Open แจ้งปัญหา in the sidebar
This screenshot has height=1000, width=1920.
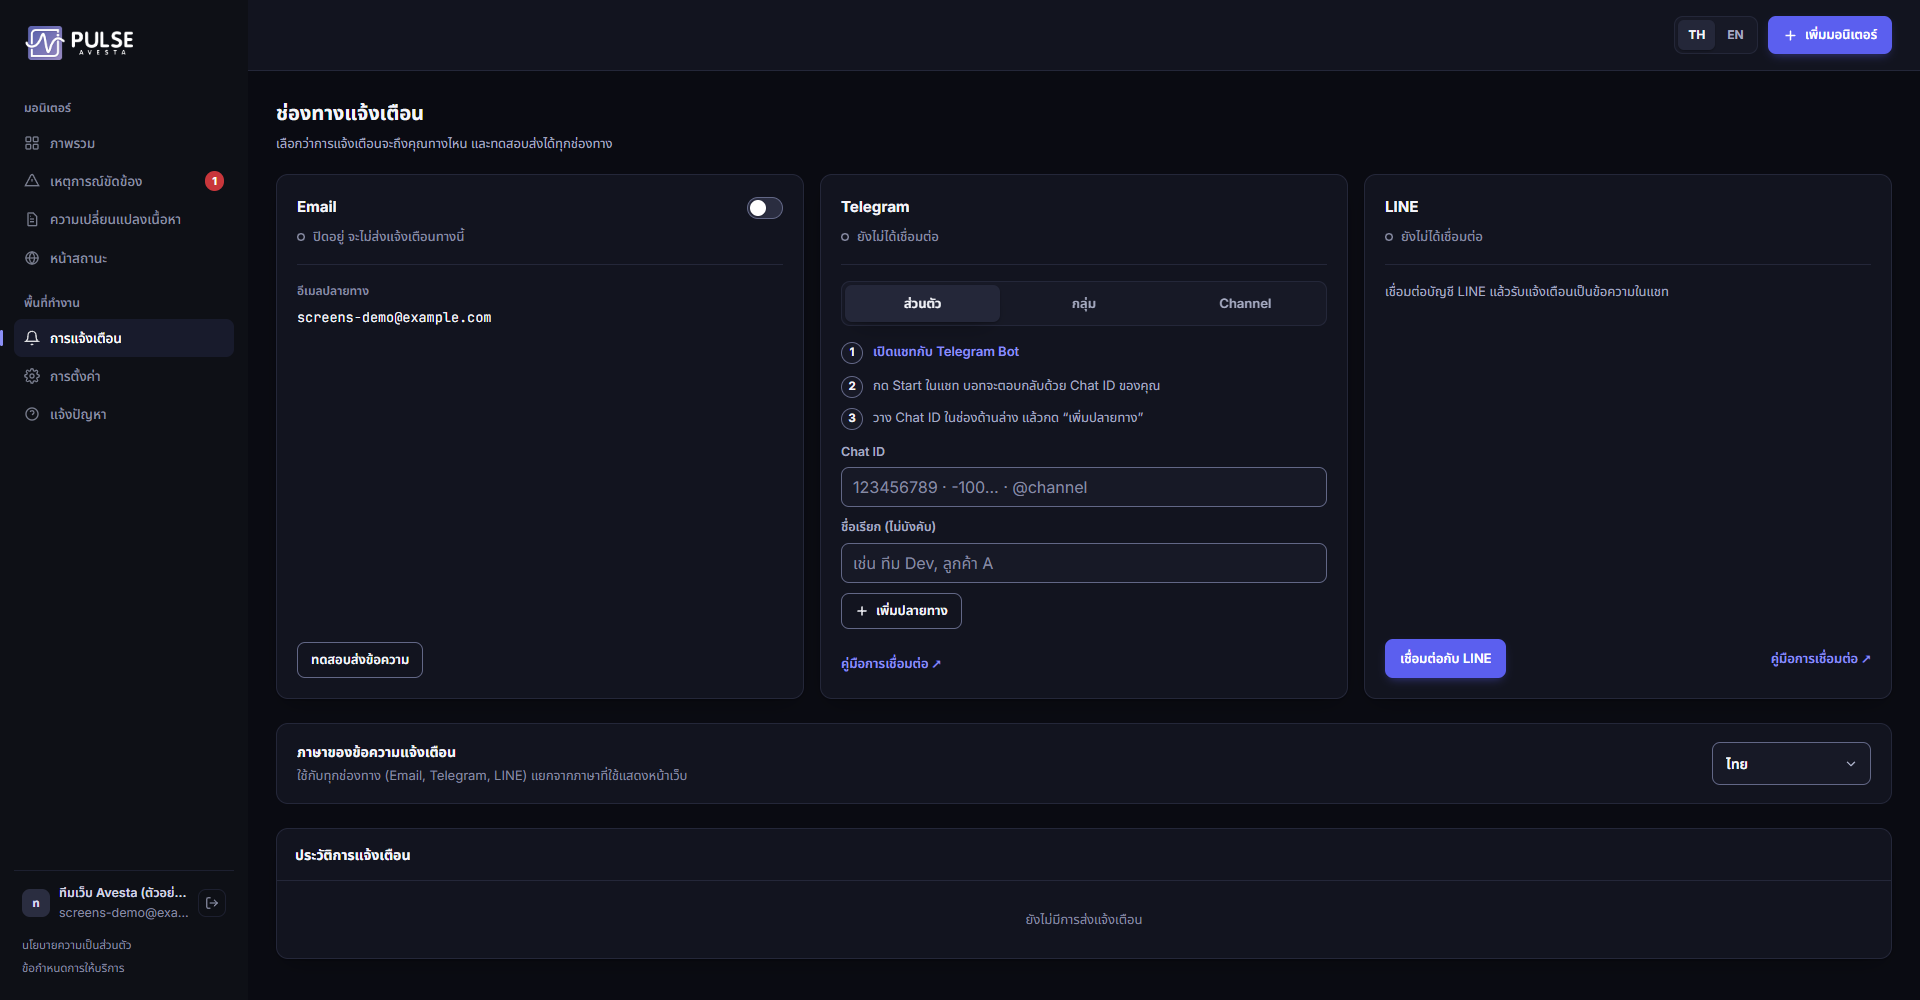click(x=124, y=414)
